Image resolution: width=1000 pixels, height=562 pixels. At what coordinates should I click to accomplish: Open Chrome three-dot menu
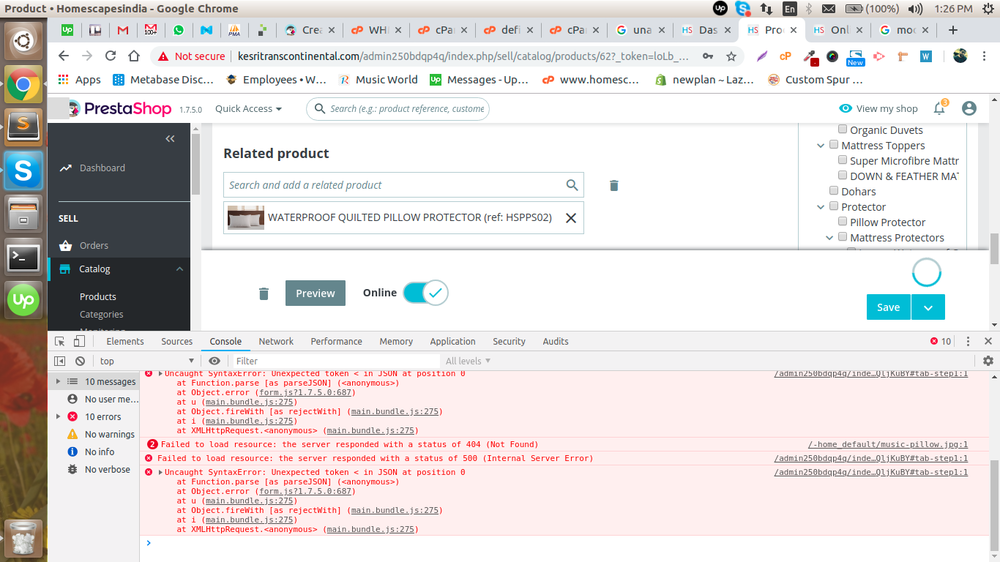click(x=984, y=56)
